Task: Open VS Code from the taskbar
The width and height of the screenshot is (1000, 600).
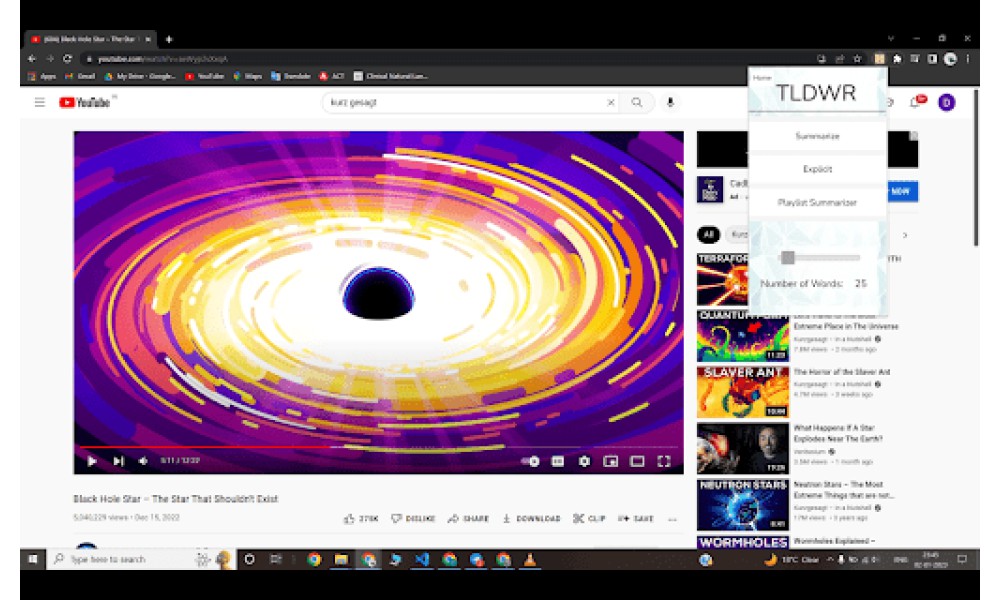Action: (422, 559)
